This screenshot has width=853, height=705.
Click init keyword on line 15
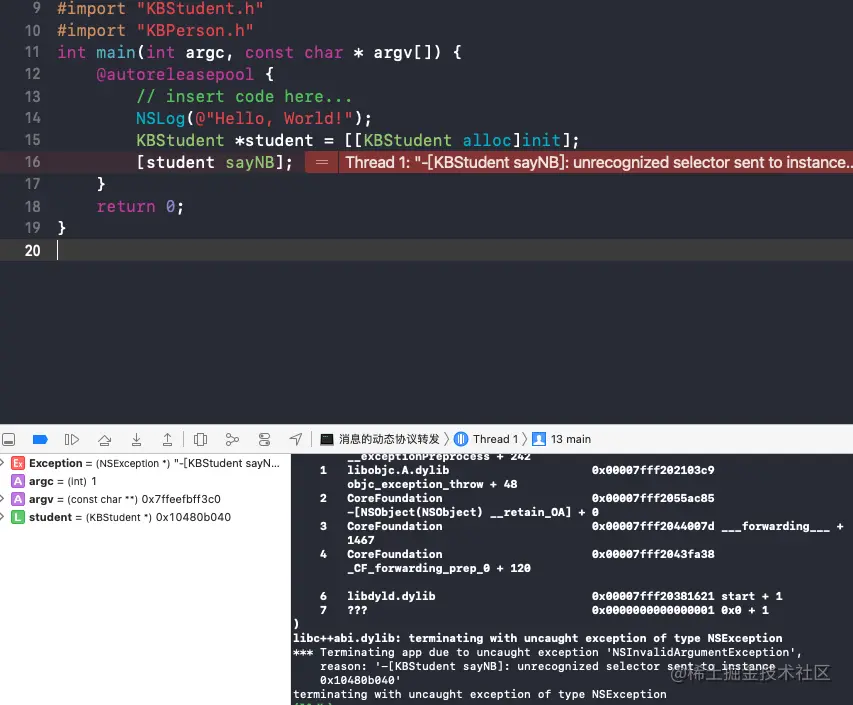(541, 140)
